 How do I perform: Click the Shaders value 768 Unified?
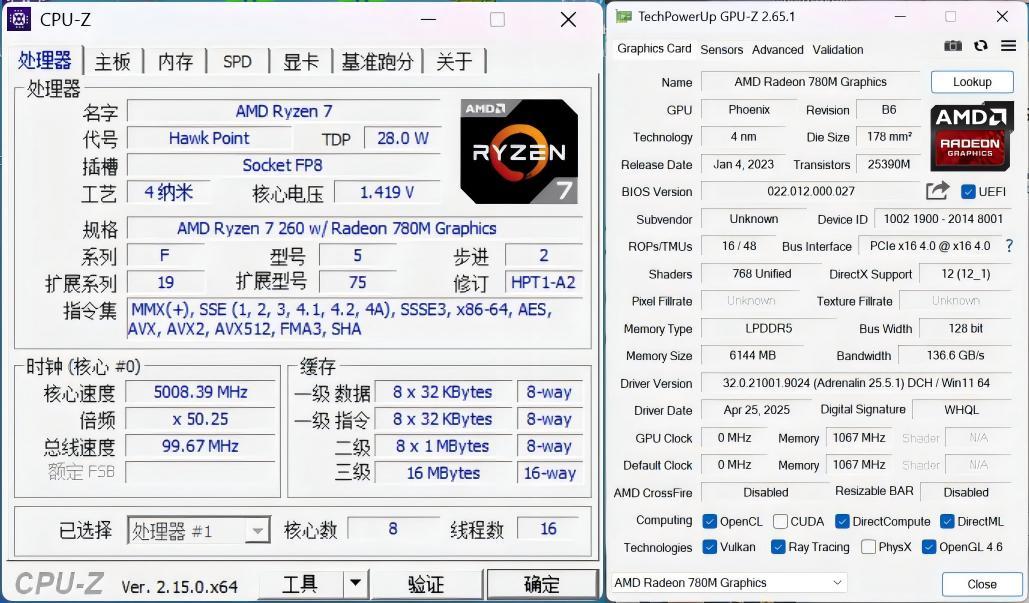(761, 274)
